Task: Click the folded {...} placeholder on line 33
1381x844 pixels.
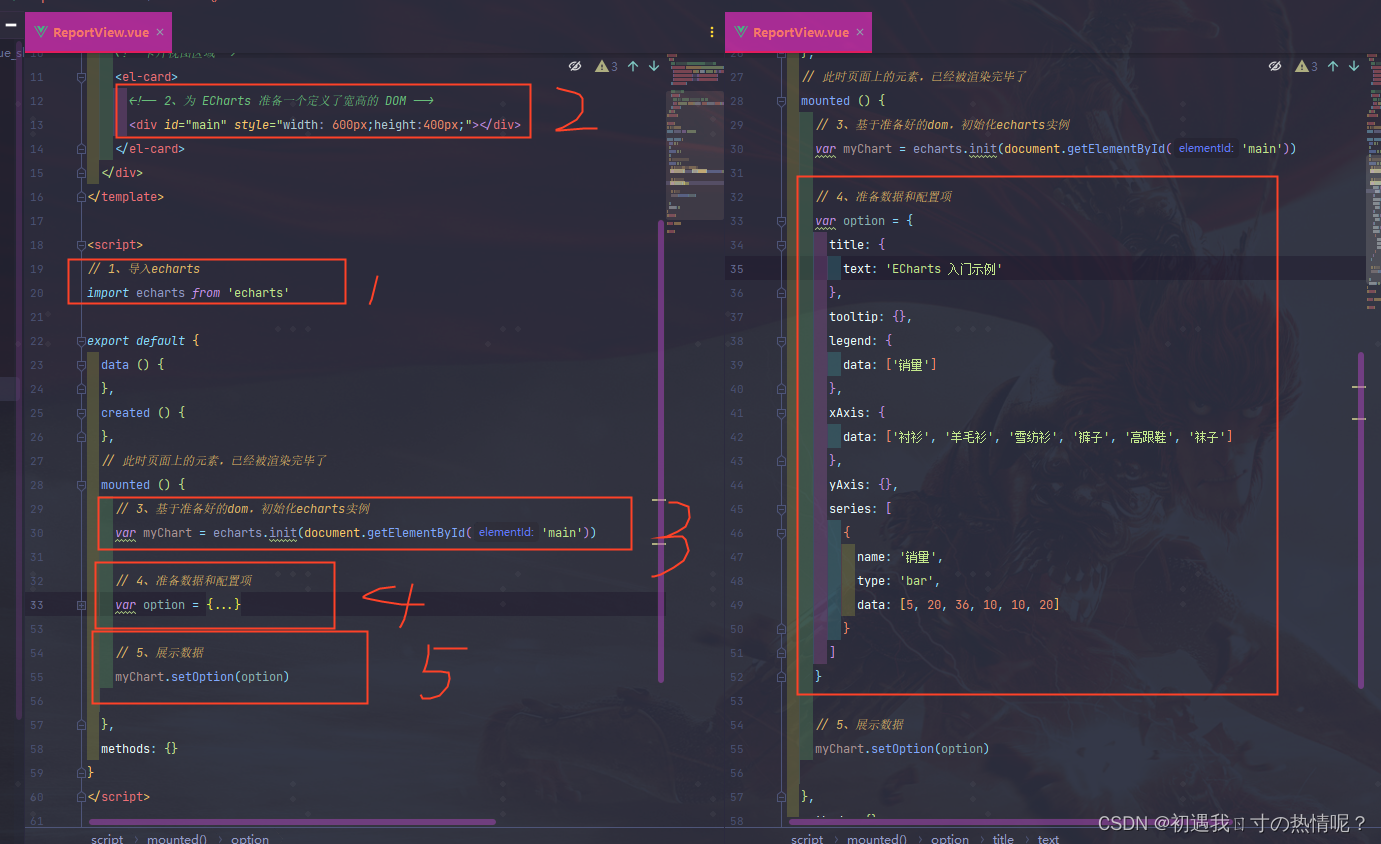Action: click(x=224, y=605)
